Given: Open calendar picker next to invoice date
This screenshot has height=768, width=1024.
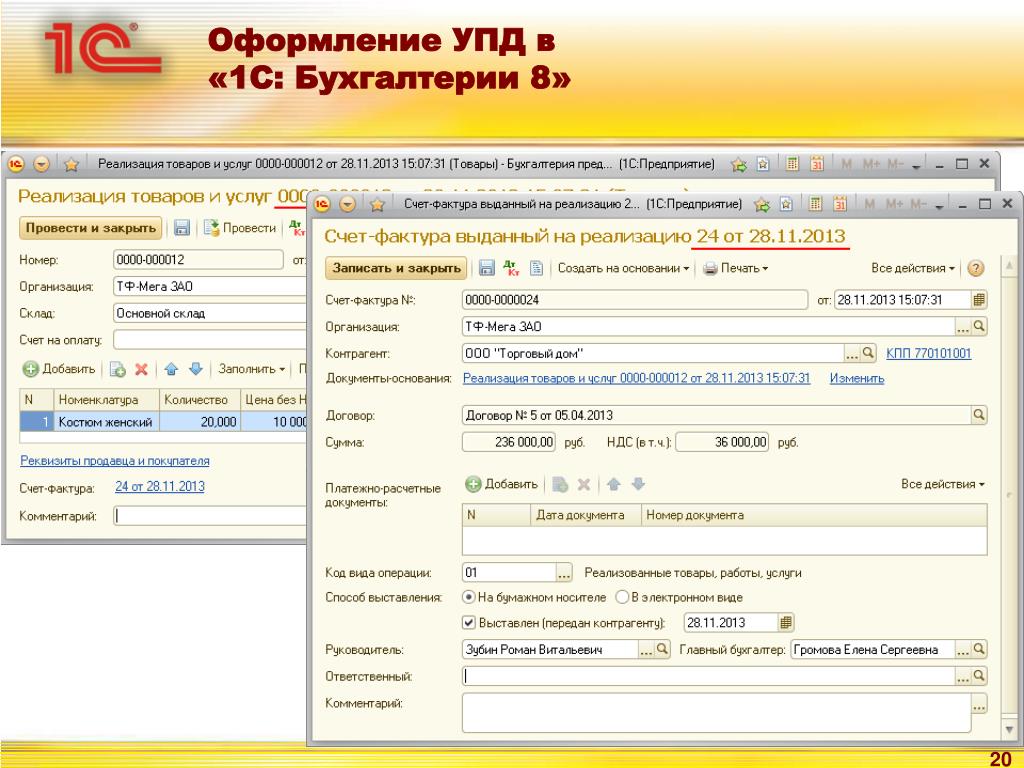Looking at the screenshot, I should coord(979,299).
